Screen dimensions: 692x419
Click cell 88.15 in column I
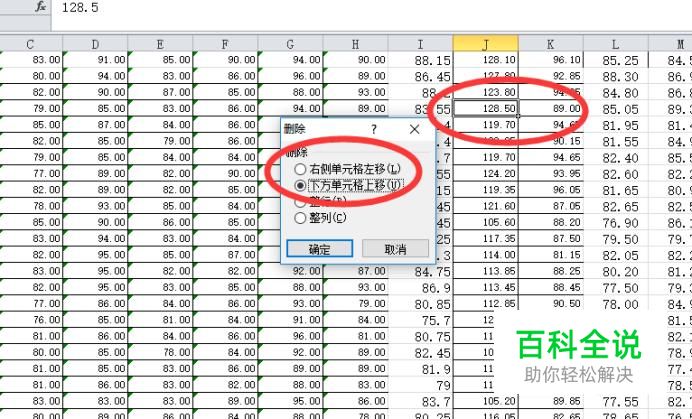[x=421, y=60]
